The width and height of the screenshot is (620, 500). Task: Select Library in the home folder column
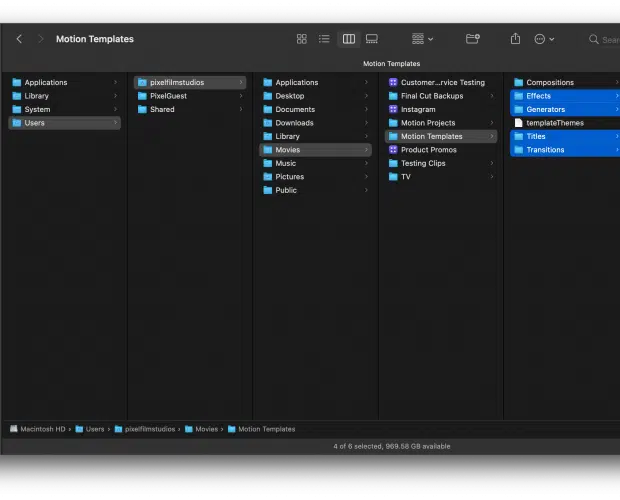tap(316, 136)
